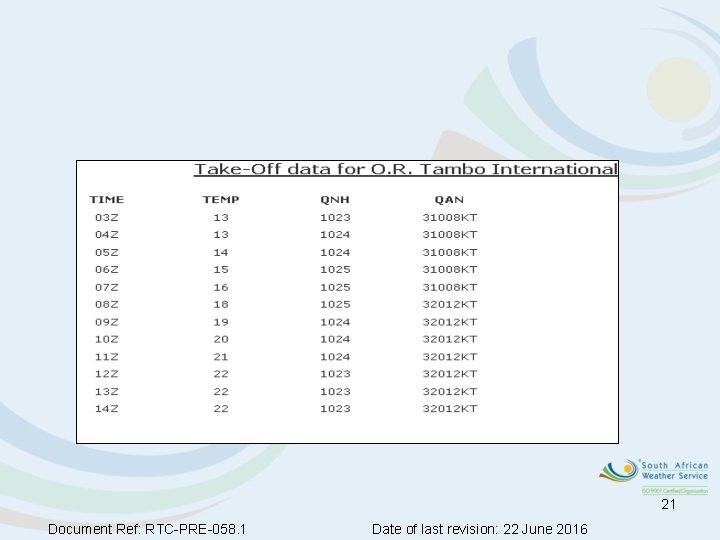Click the TEMP column header
This screenshot has width=720, height=540.
[x=221, y=200]
